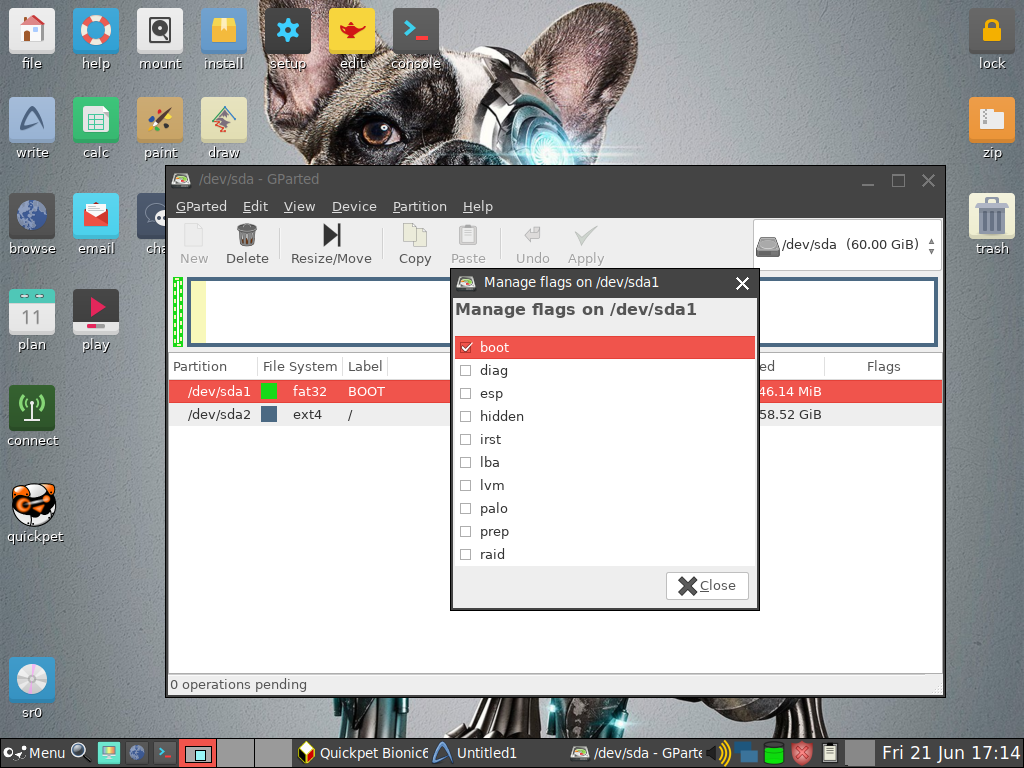Open the trash icon

(x=990, y=218)
